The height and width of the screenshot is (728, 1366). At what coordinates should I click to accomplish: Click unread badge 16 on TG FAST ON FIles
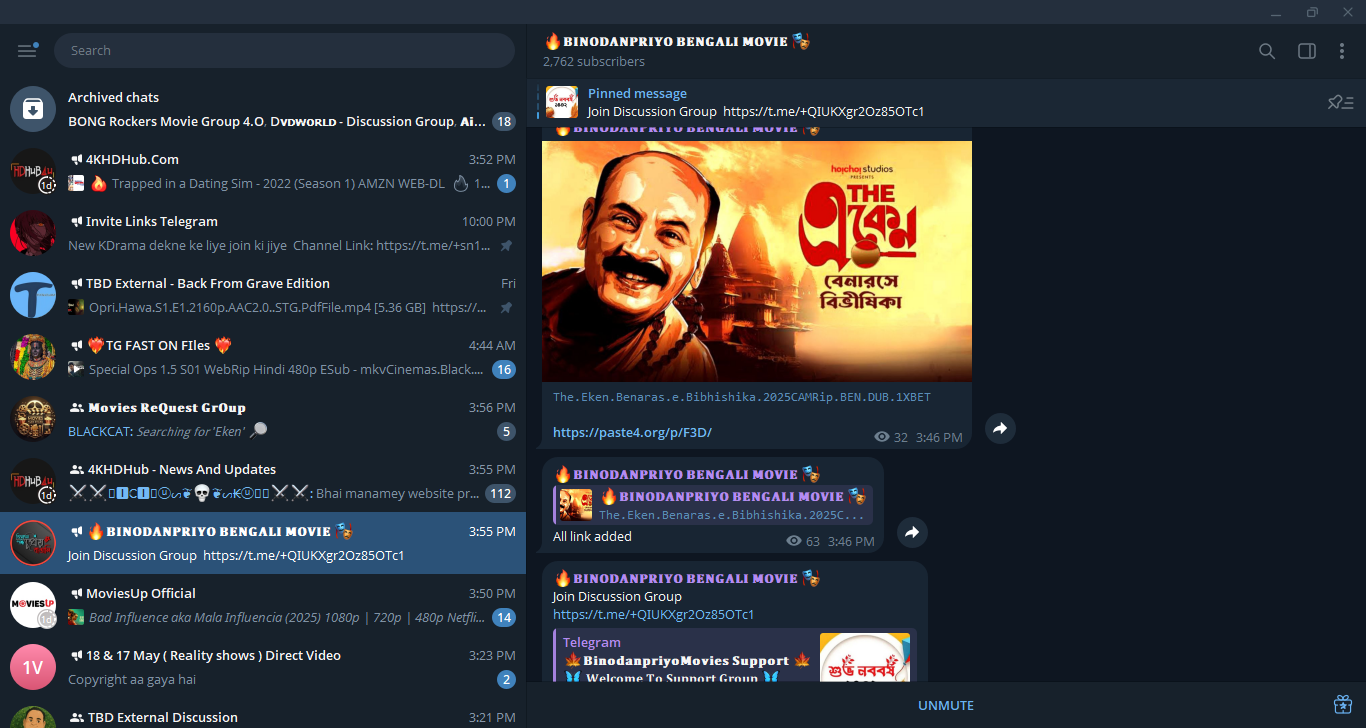coord(504,370)
